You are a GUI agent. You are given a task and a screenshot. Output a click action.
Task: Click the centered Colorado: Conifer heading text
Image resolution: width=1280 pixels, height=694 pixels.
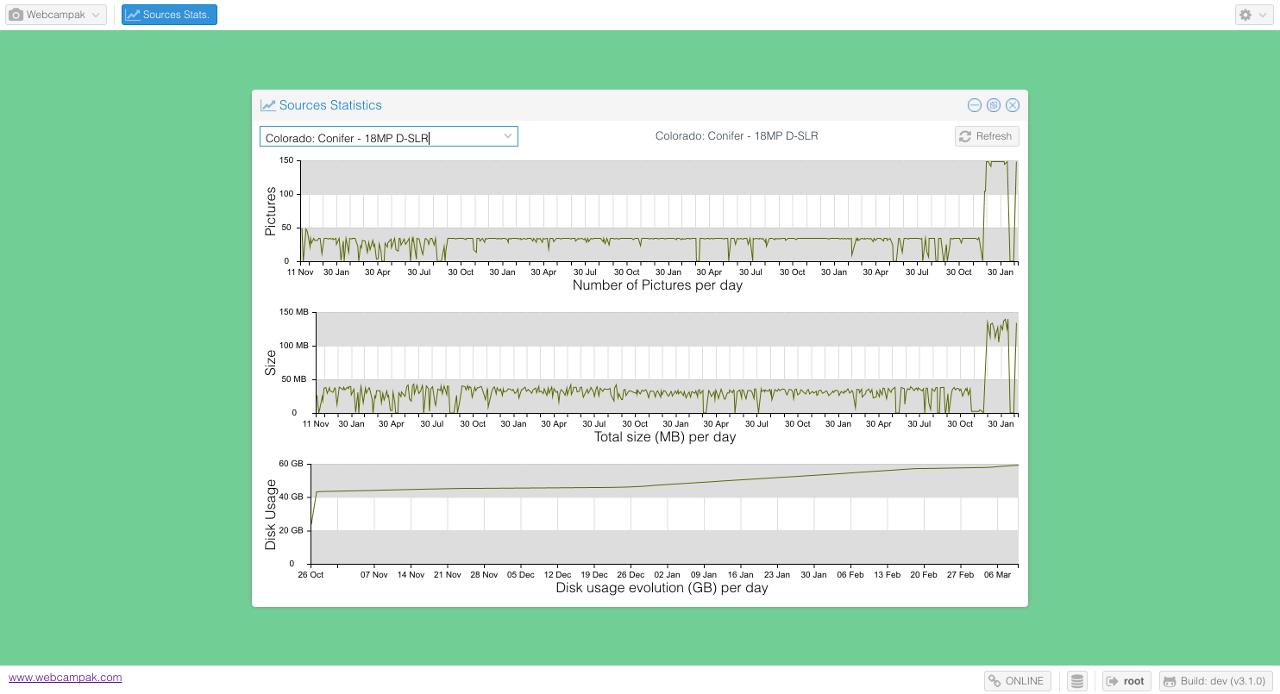click(x=737, y=136)
